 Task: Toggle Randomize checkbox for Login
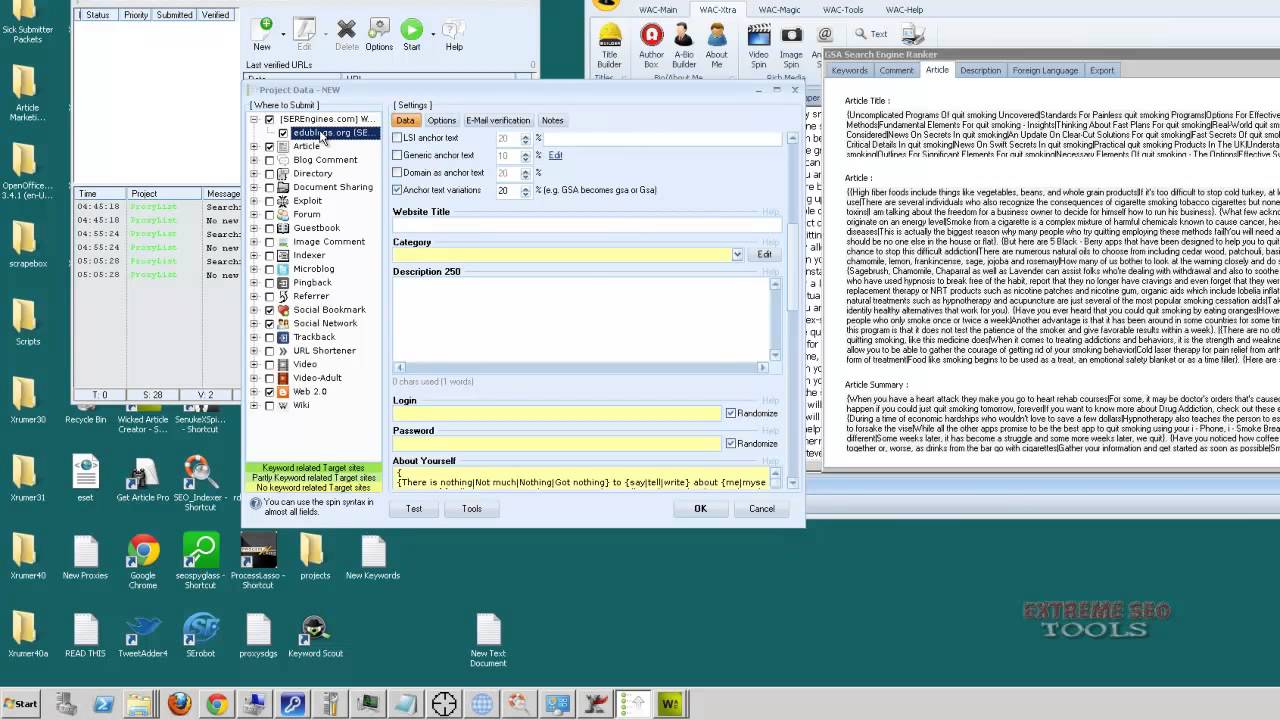point(731,413)
